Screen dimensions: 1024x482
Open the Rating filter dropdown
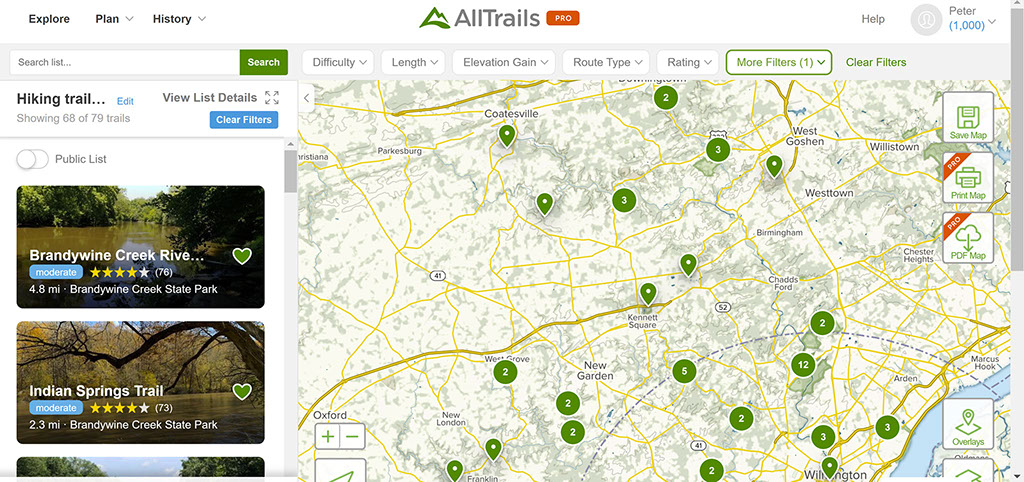pos(688,62)
